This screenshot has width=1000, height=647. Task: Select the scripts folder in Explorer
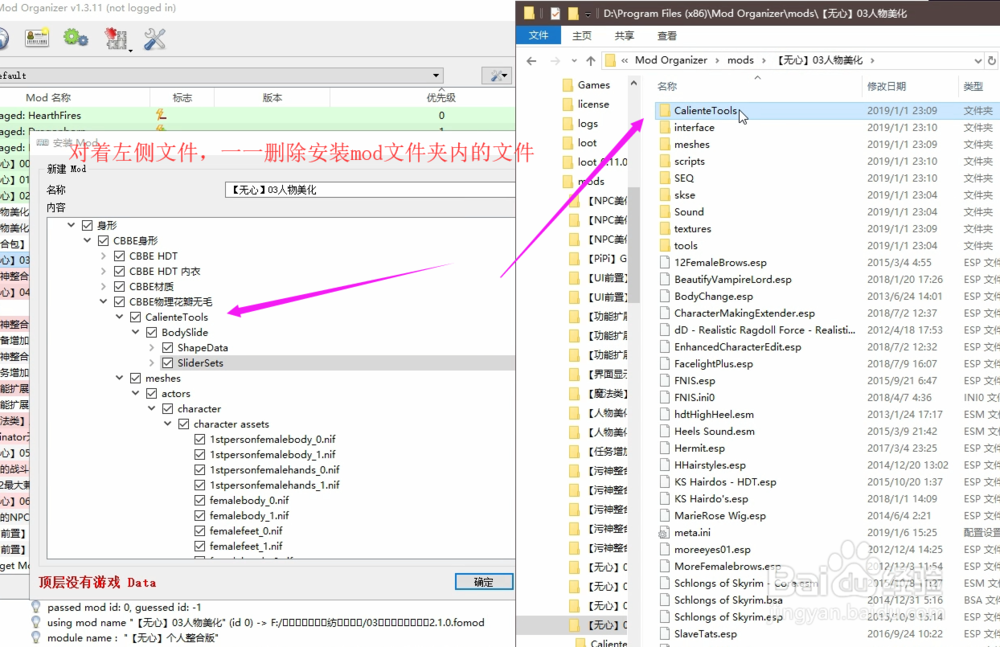pyautogui.click(x=689, y=161)
